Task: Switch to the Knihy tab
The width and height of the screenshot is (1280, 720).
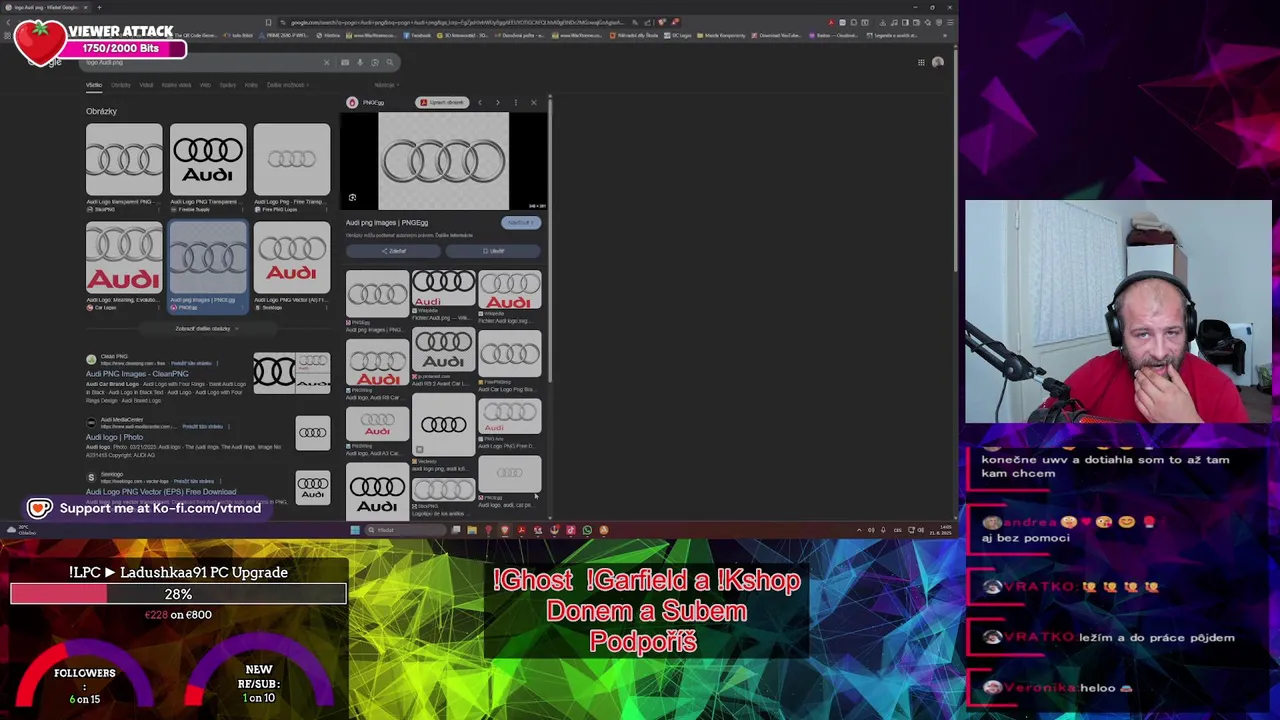Action: [251, 85]
